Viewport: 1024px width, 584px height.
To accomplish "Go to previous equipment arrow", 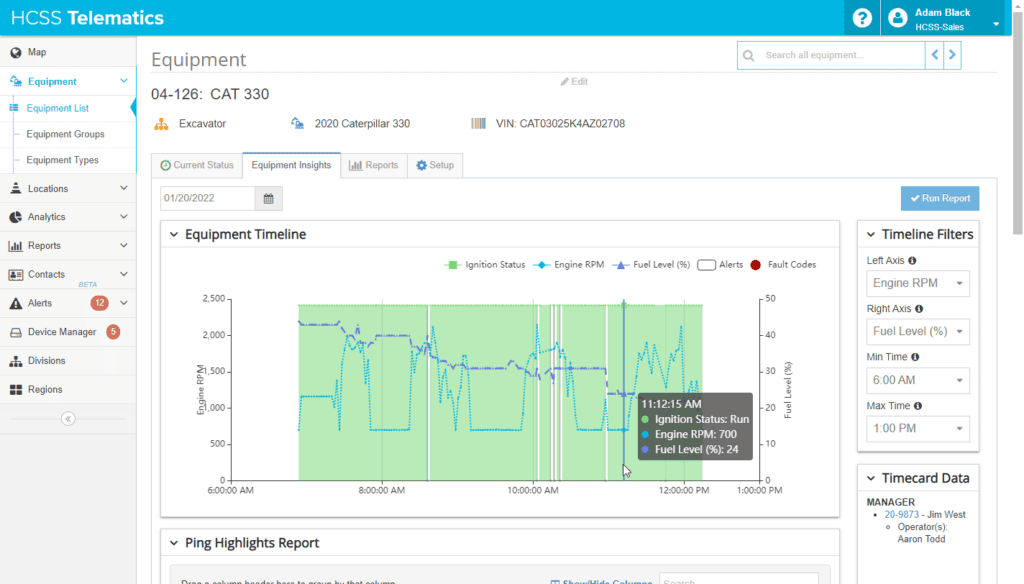I will pos(935,56).
